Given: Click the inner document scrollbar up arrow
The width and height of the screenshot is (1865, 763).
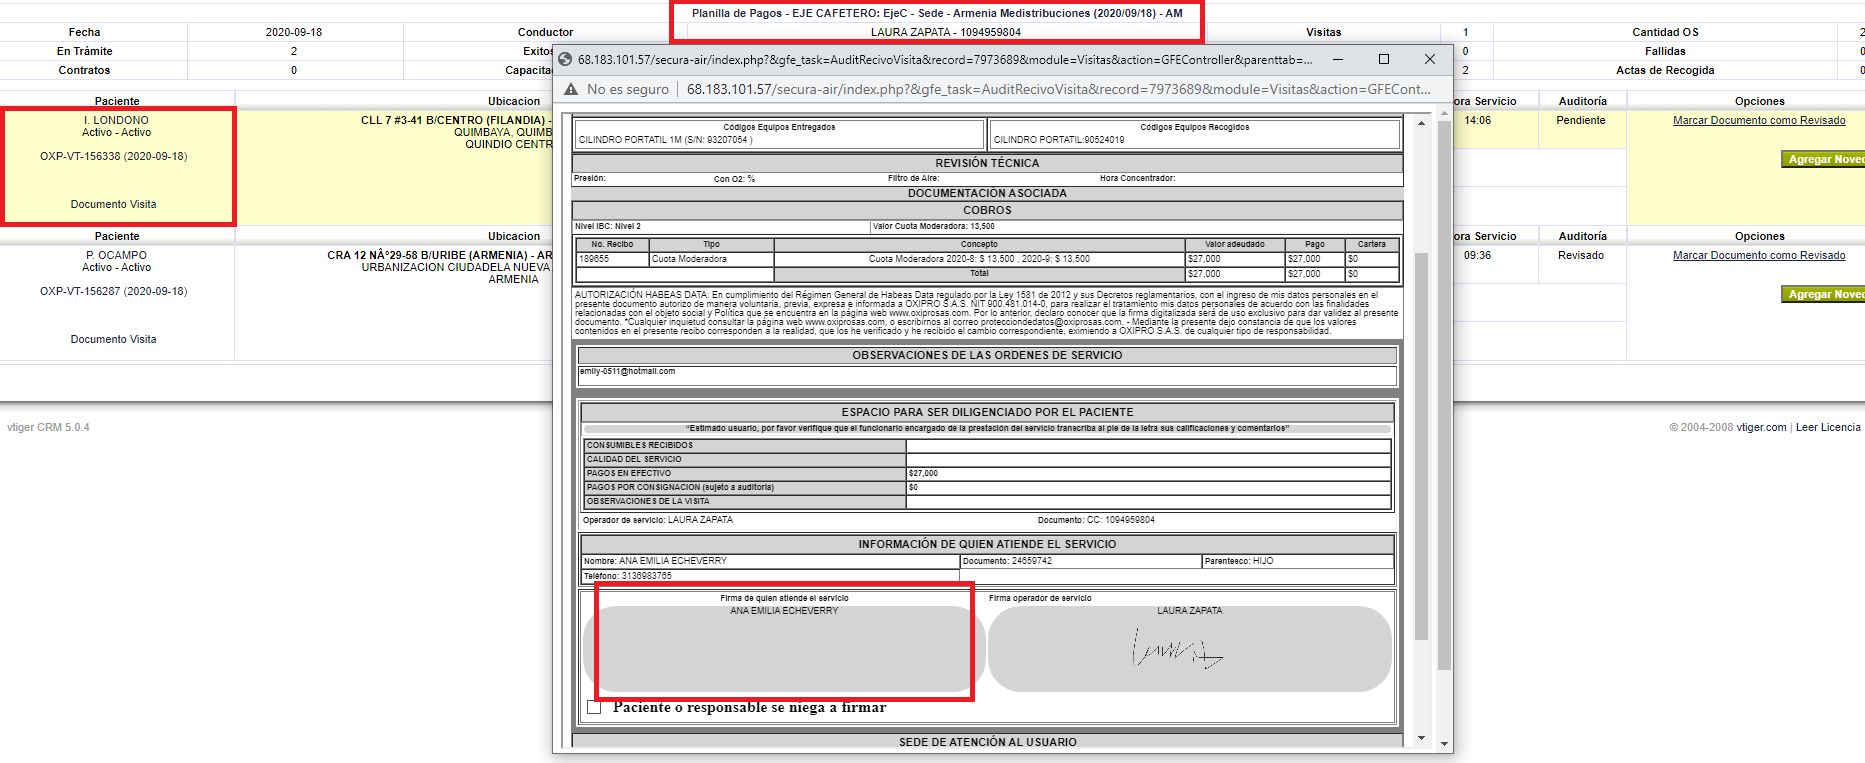Looking at the screenshot, I should (1421, 123).
